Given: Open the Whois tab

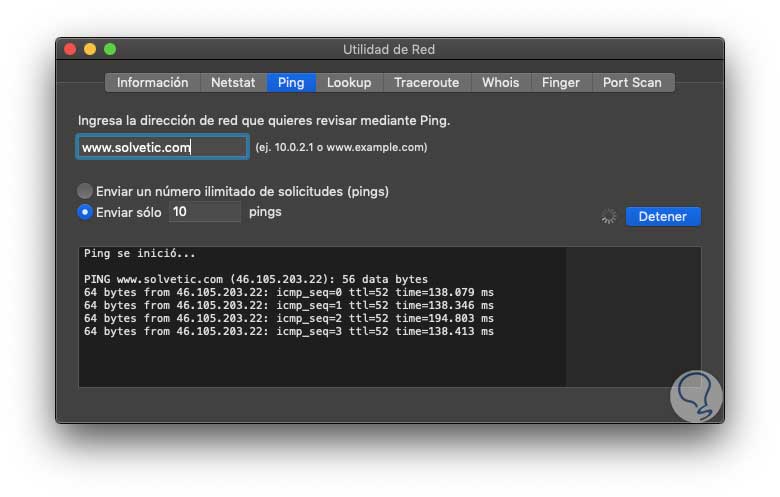Looking at the screenshot, I should (500, 83).
